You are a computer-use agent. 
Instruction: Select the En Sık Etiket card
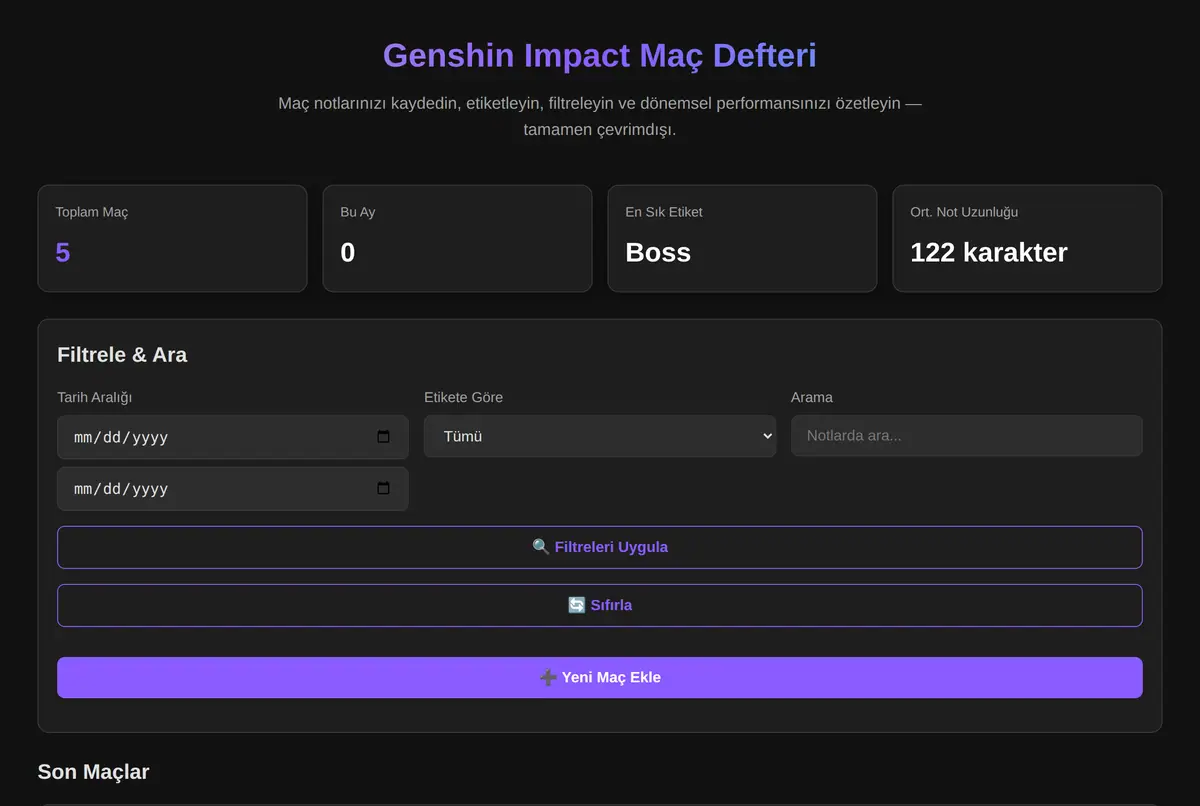point(742,238)
